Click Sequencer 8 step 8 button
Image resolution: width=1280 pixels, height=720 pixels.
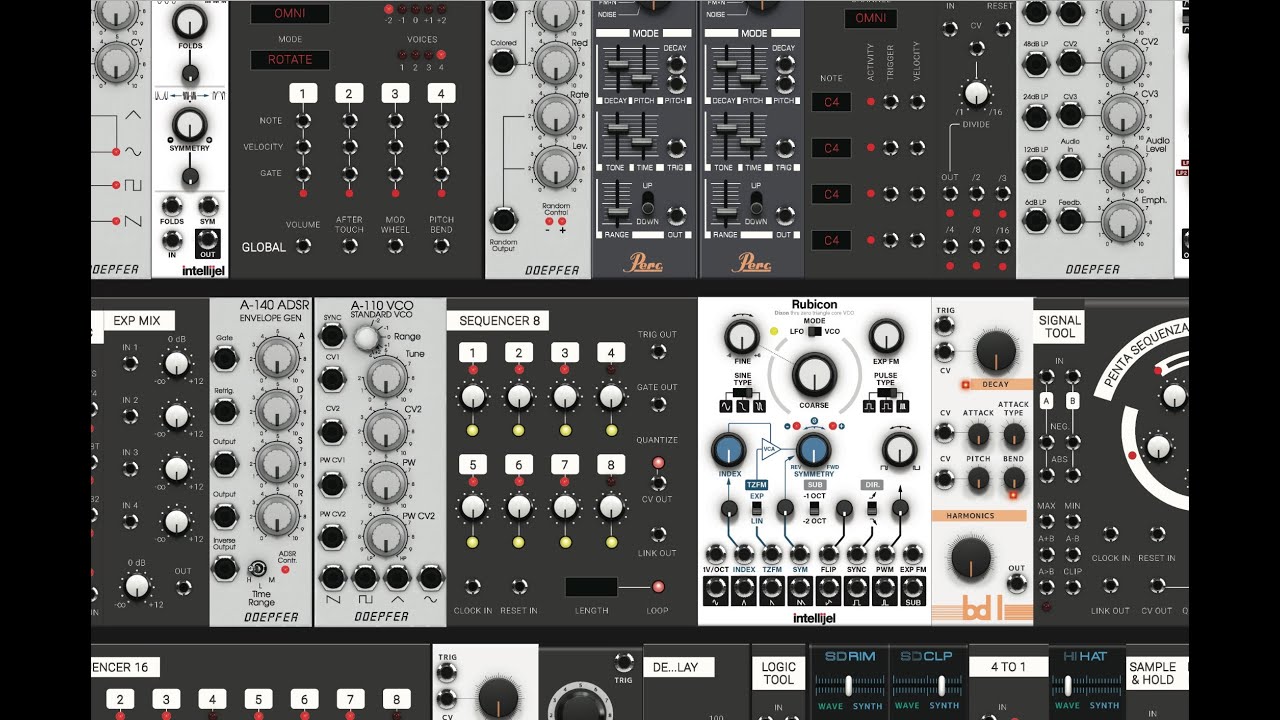[611, 465]
